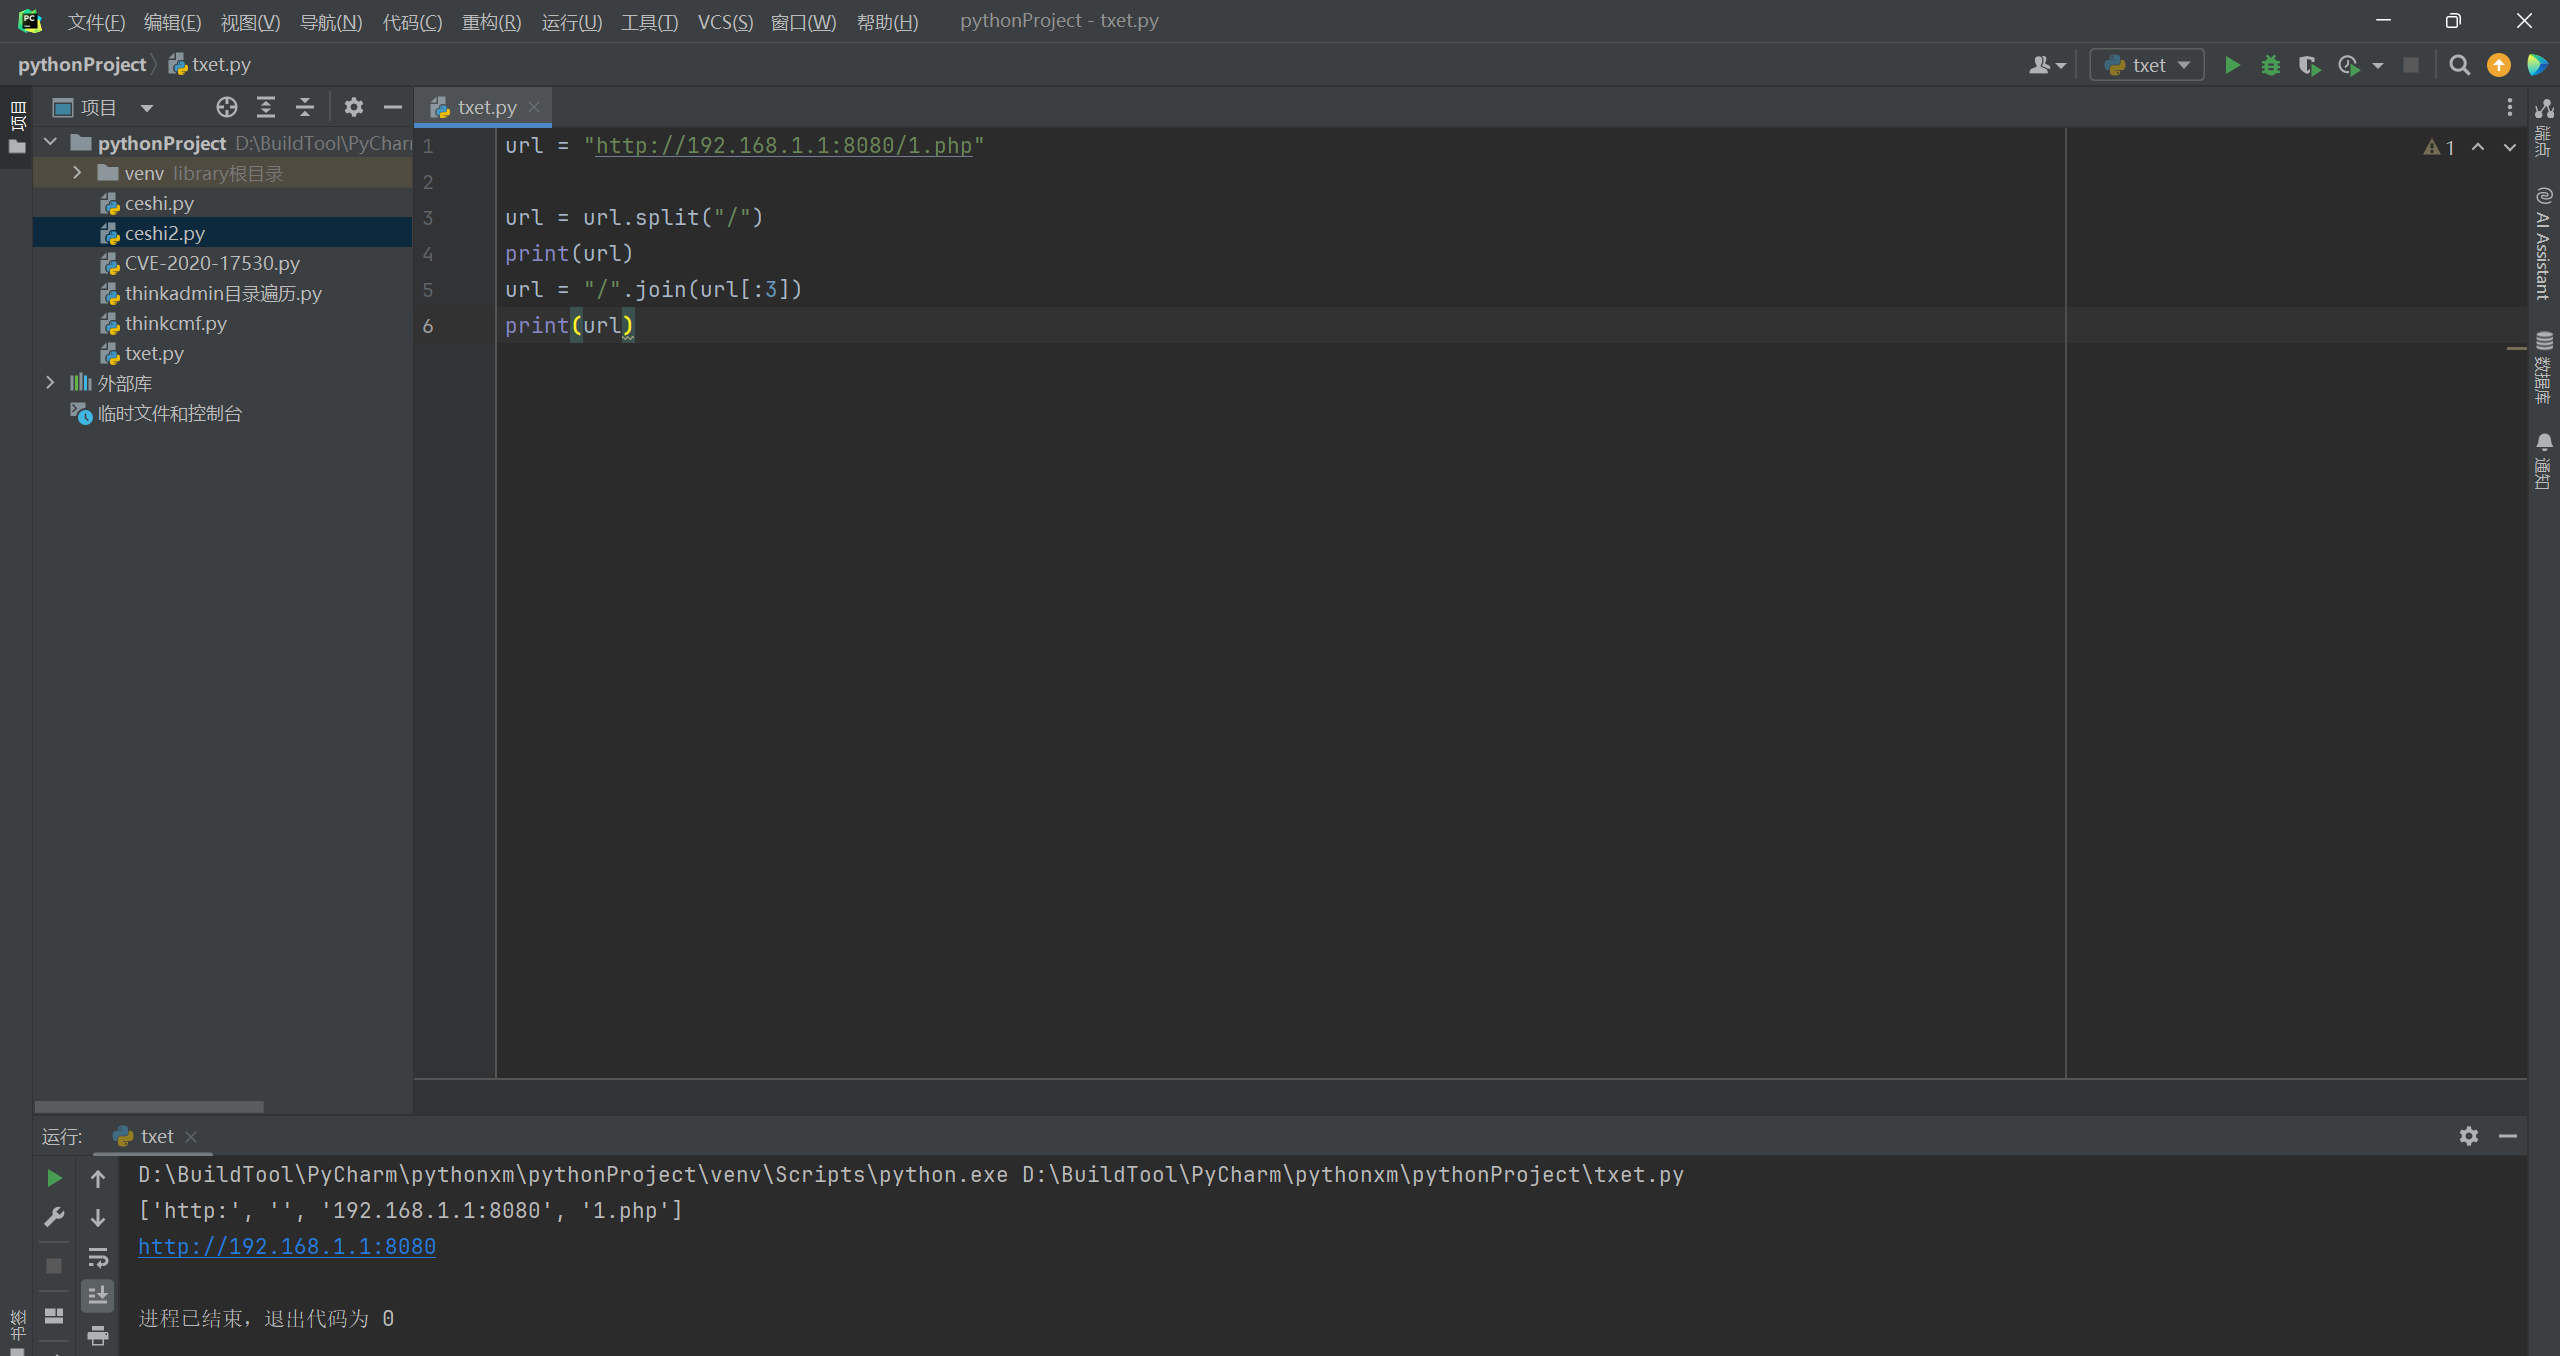Open the Code With Me user icon

click(x=2039, y=65)
